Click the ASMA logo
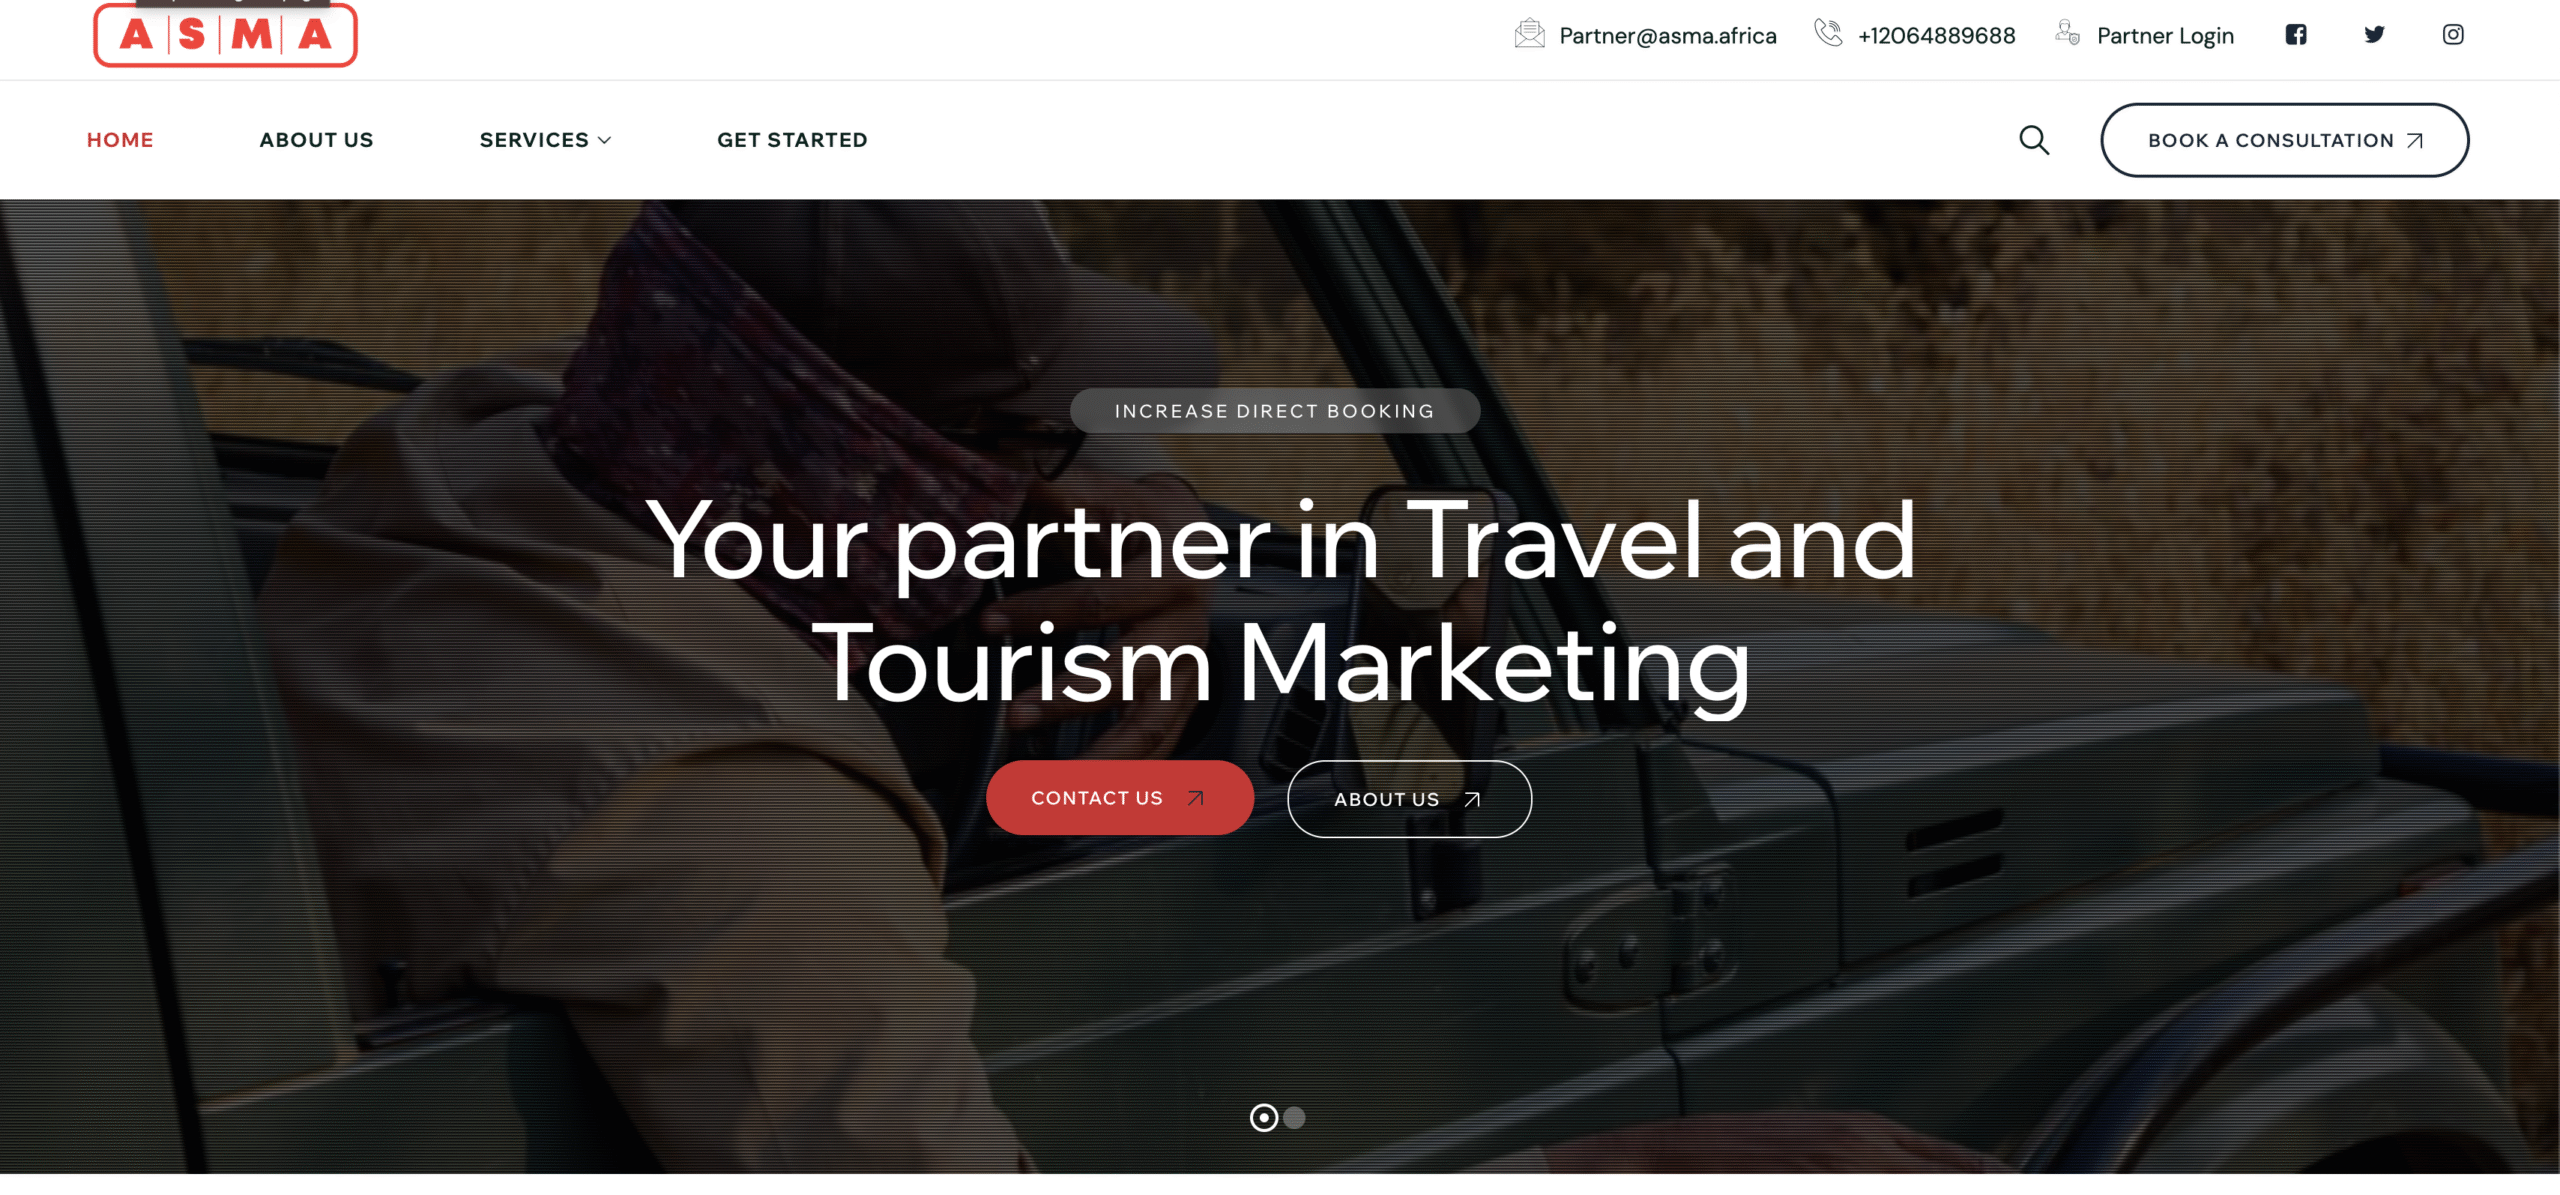2560x1195 pixels. point(225,35)
